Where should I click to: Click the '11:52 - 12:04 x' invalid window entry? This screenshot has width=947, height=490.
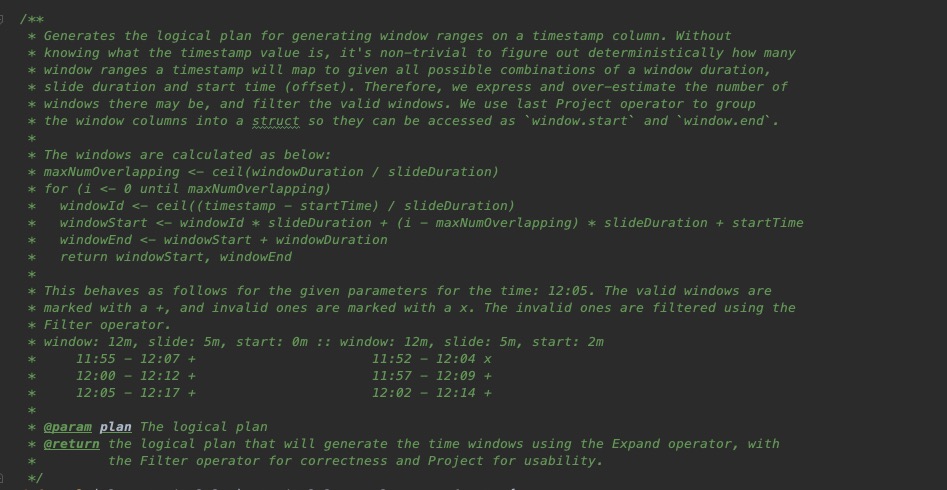coord(431,359)
